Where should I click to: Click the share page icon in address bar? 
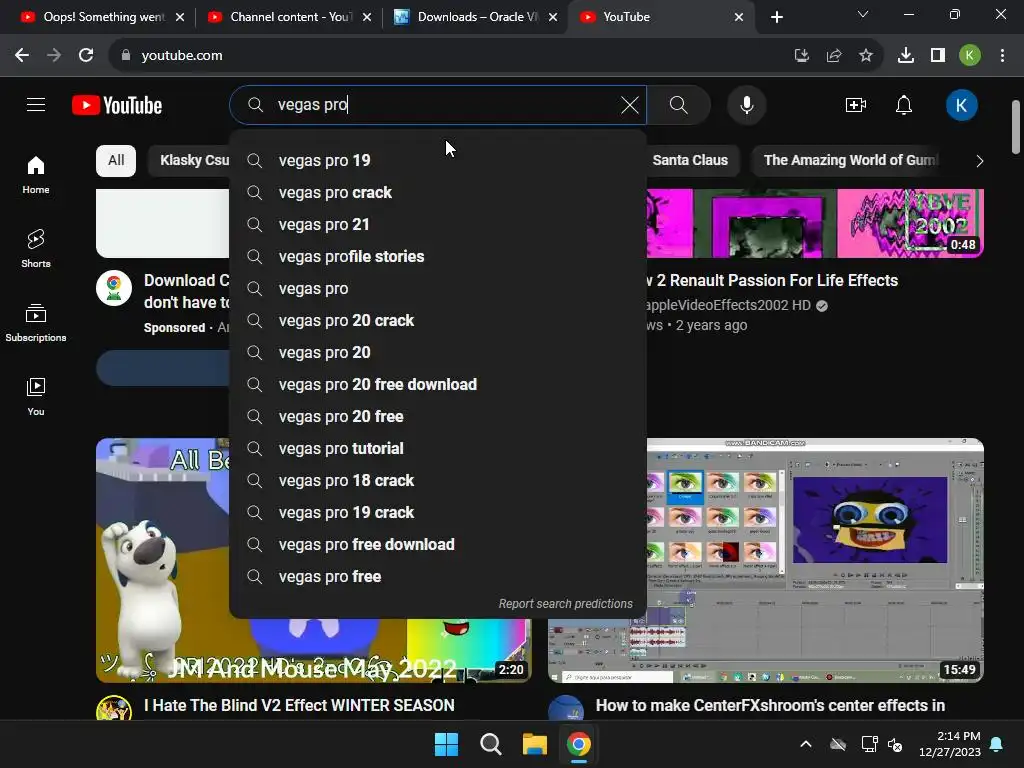[834, 56]
